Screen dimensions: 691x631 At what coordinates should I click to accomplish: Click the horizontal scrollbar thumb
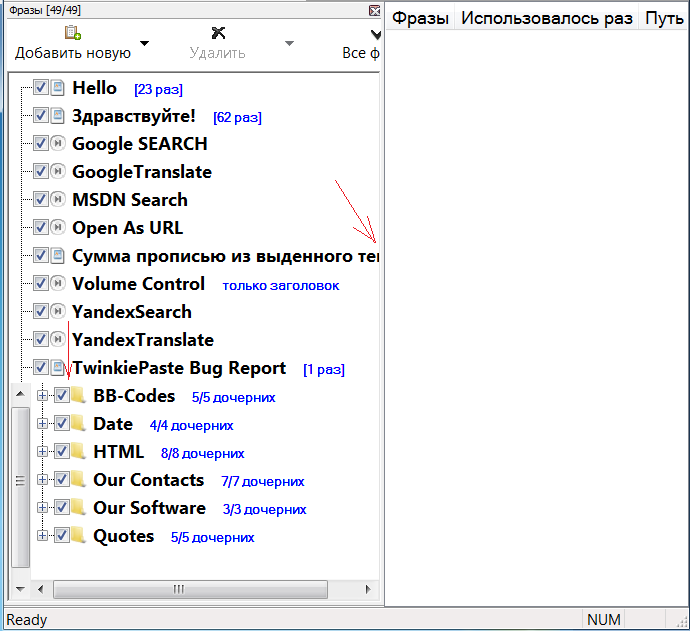point(190,589)
